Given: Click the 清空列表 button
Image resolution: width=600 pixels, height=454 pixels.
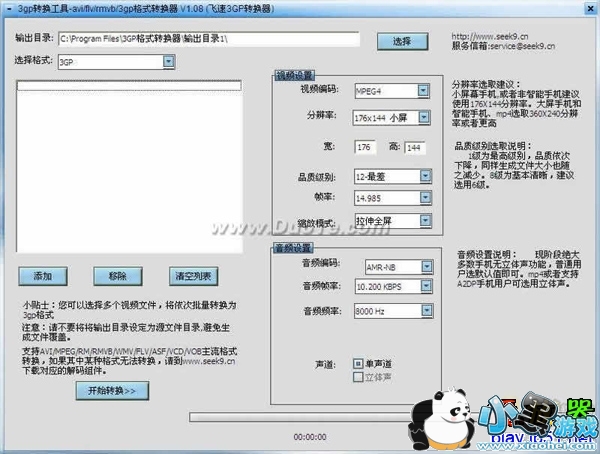Looking at the screenshot, I should coord(194,276).
